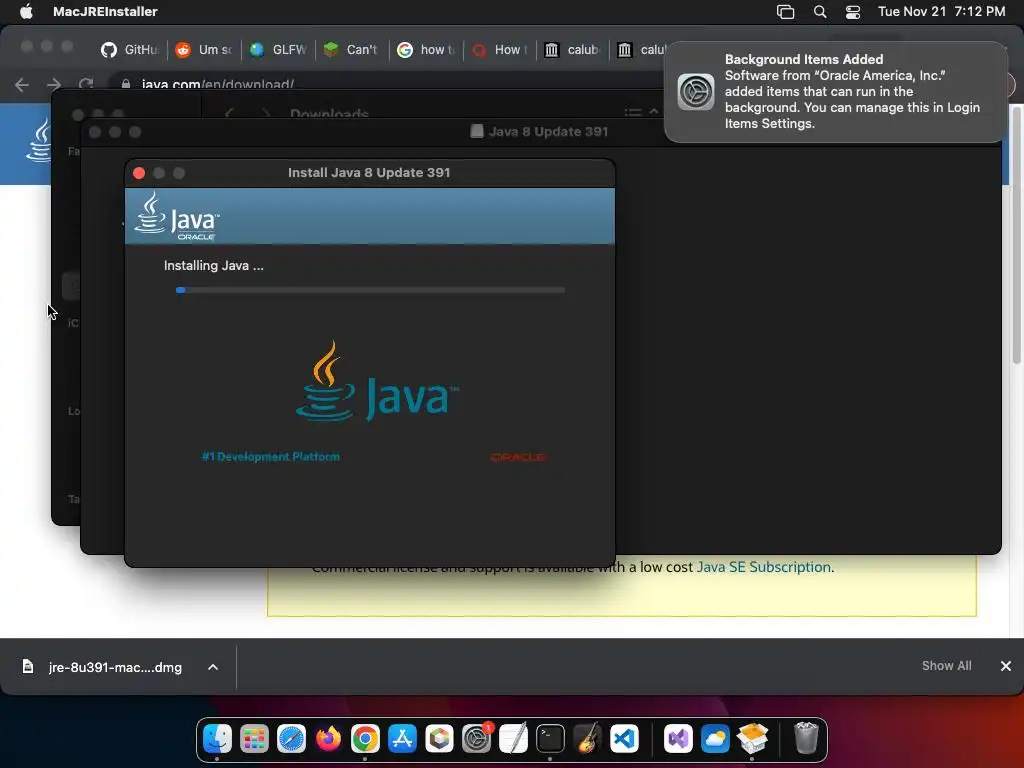The image size is (1024, 768).
Task: Click the java.com address bar
Action: point(385,84)
